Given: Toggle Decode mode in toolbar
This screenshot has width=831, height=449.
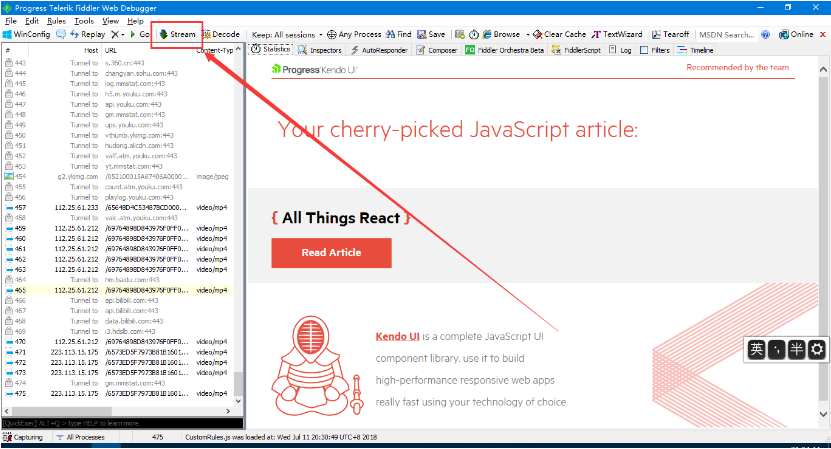Looking at the screenshot, I should [221, 34].
